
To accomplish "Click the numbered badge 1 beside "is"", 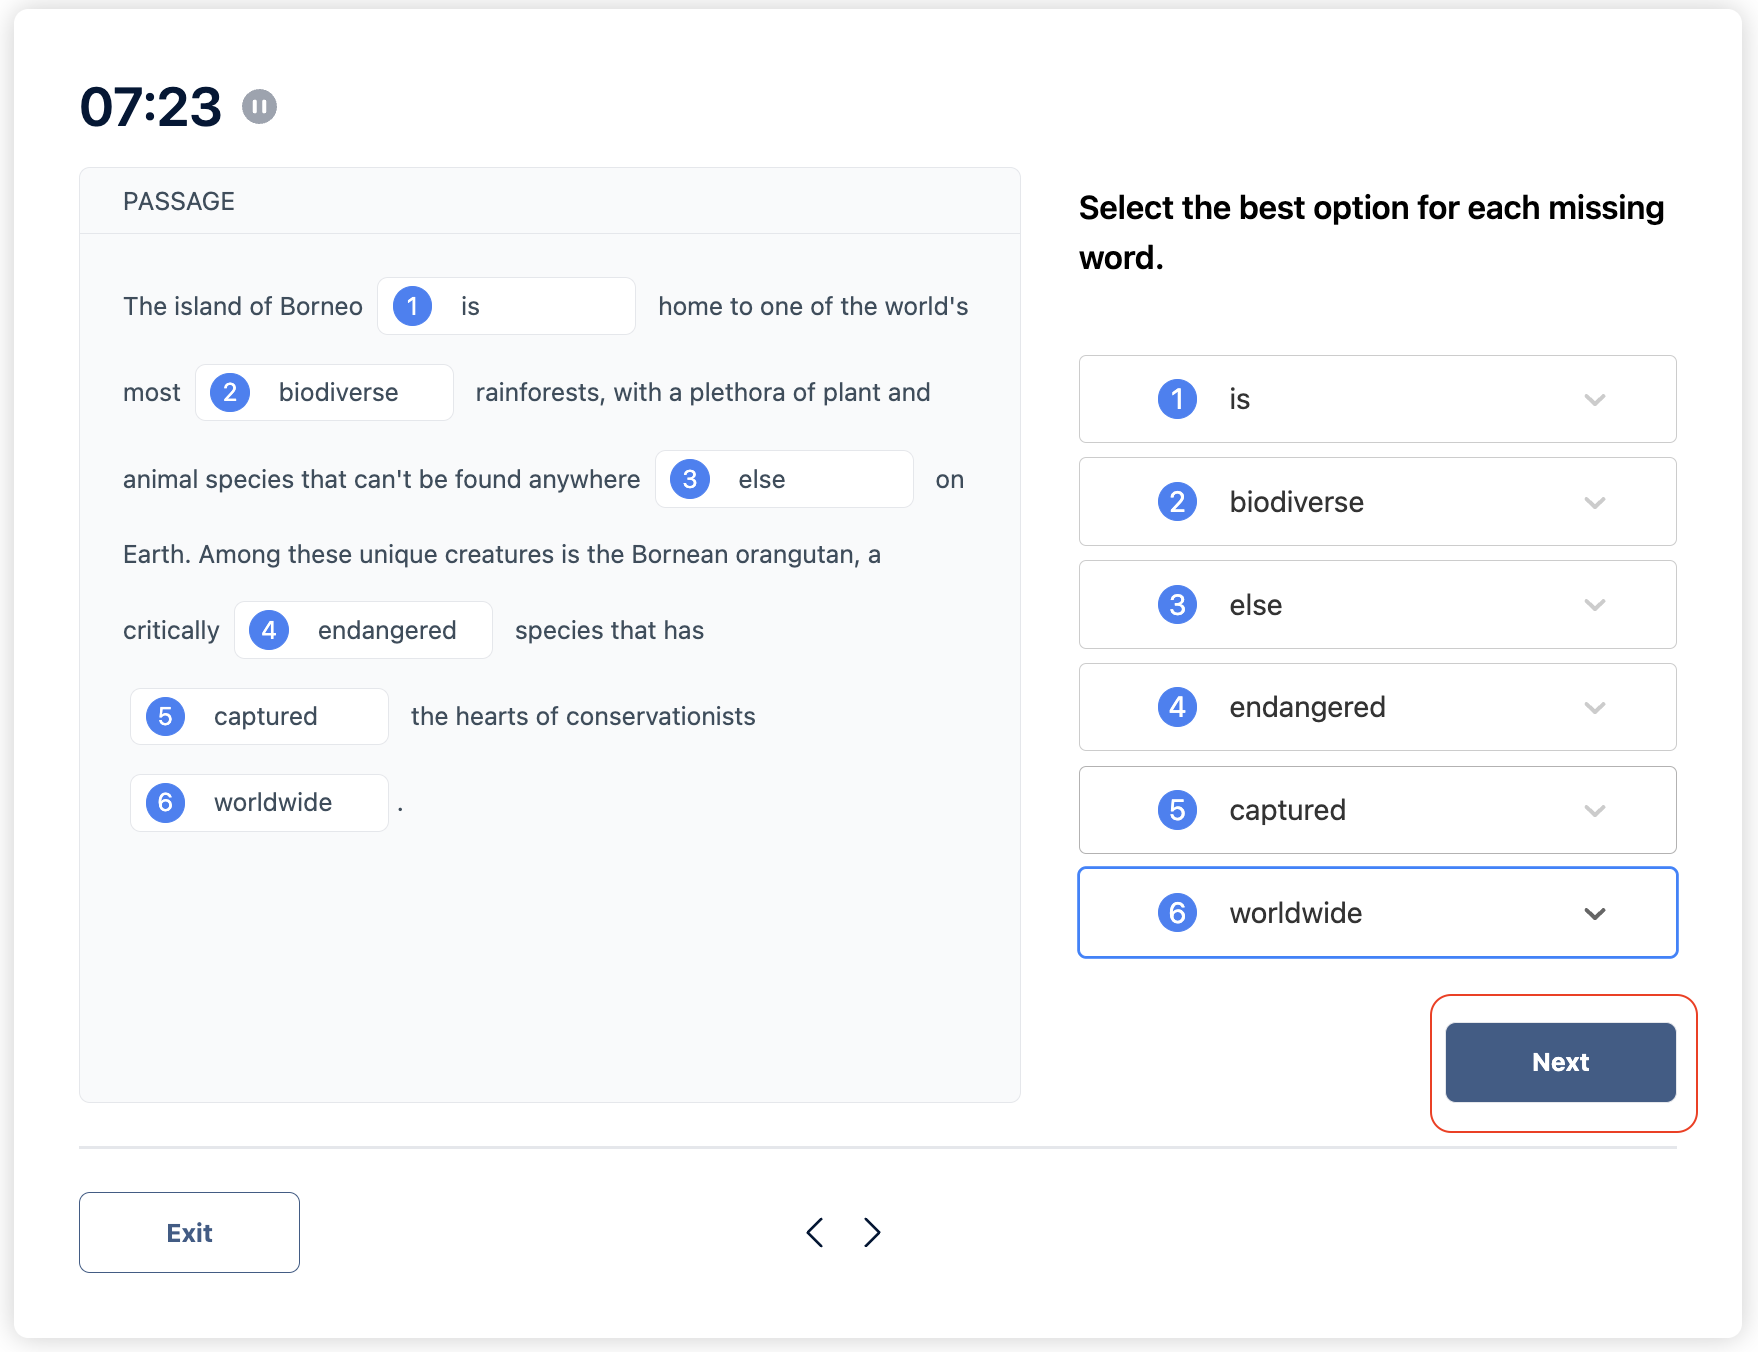I will [1177, 399].
